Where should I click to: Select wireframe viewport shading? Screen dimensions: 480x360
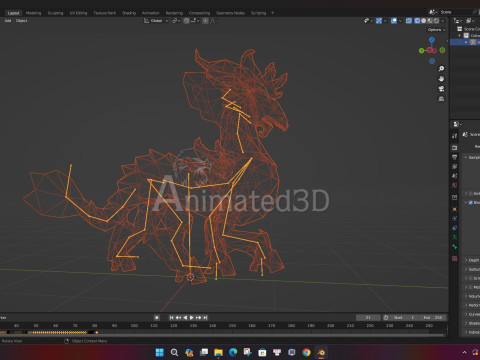tap(417, 21)
